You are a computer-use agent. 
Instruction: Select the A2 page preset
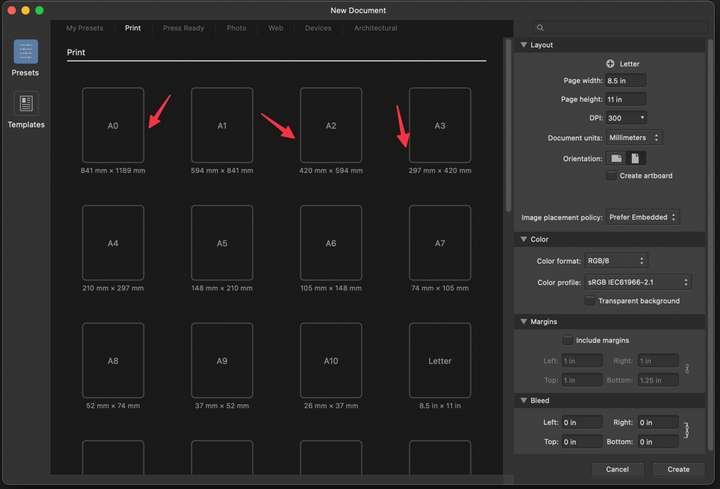(331, 125)
